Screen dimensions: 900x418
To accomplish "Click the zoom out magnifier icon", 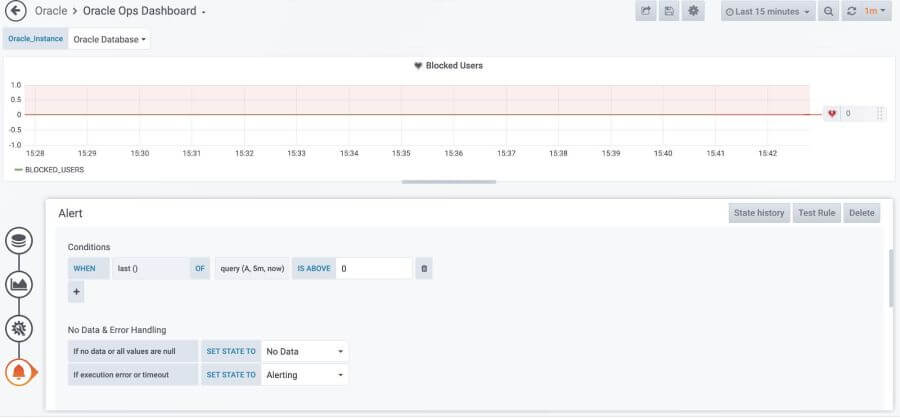I will point(828,11).
